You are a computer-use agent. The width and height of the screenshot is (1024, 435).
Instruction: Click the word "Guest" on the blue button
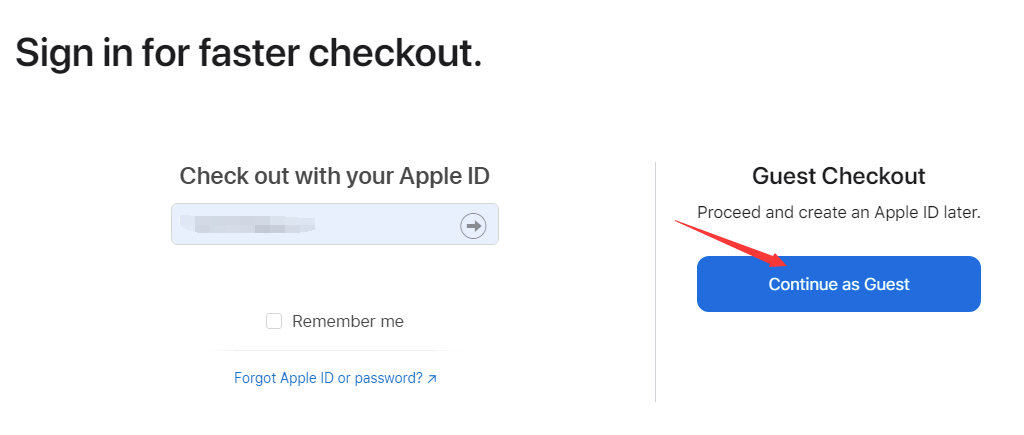point(887,284)
